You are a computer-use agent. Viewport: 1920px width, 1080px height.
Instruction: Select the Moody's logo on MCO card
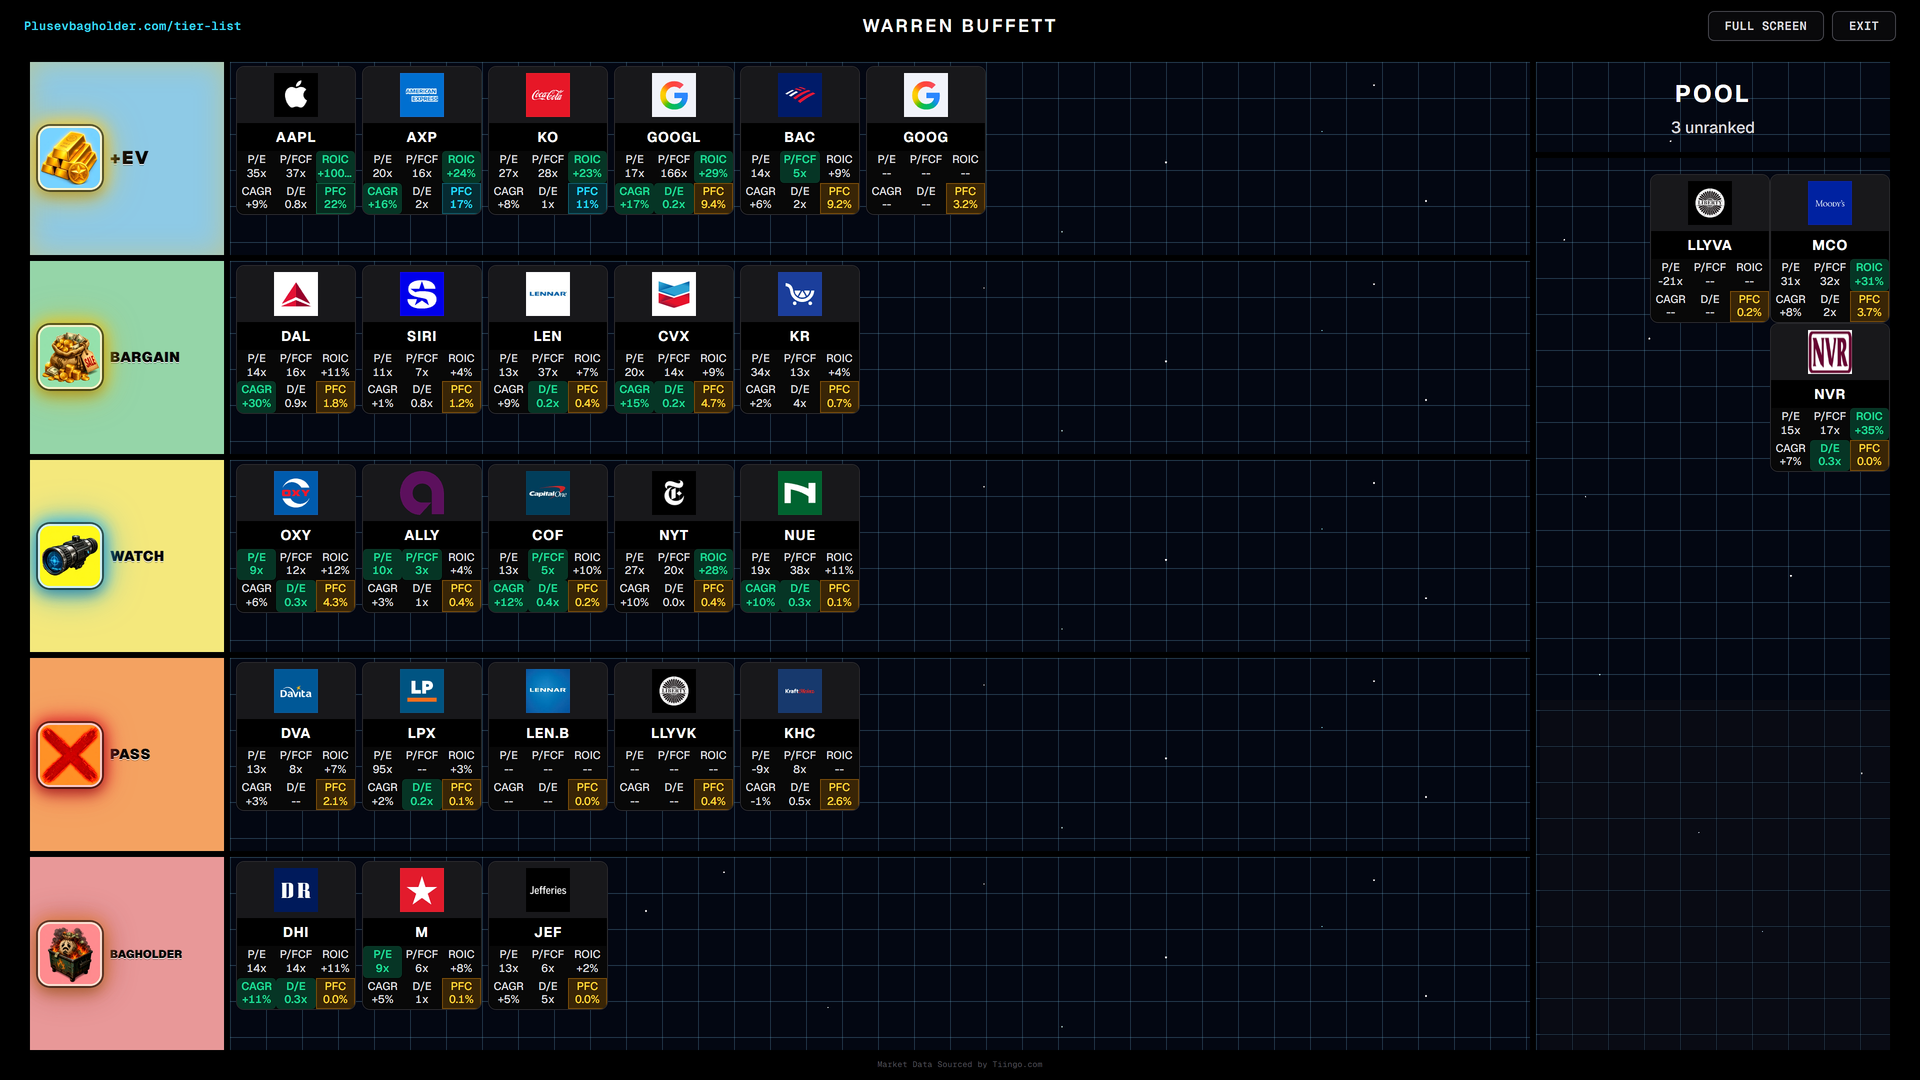[1830, 203]
